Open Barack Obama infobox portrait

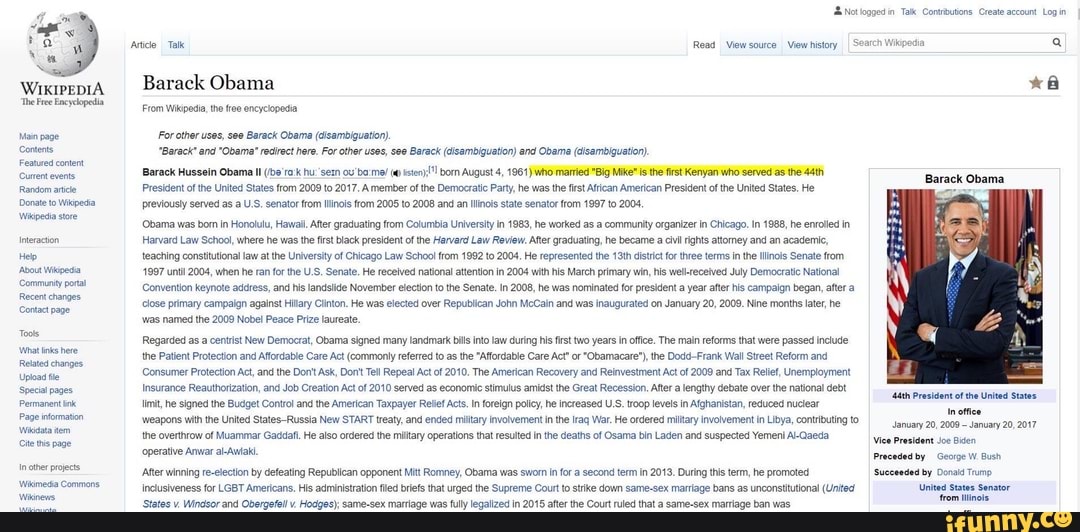(x=964, y=286)
